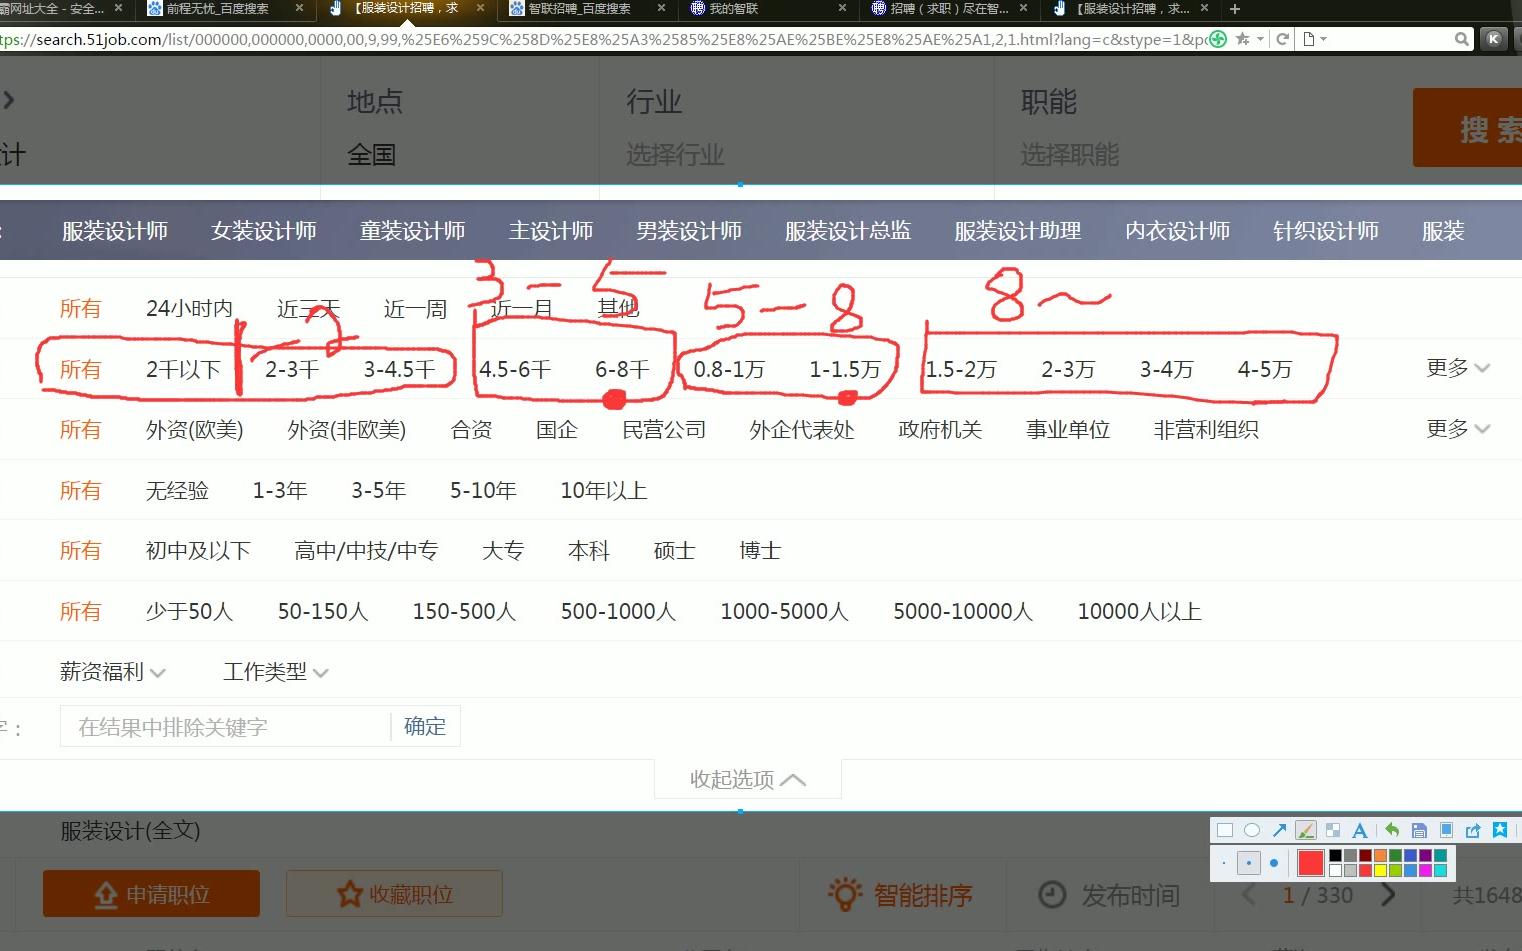Open a new browser tab with plus

click(x=1234, y=9)
